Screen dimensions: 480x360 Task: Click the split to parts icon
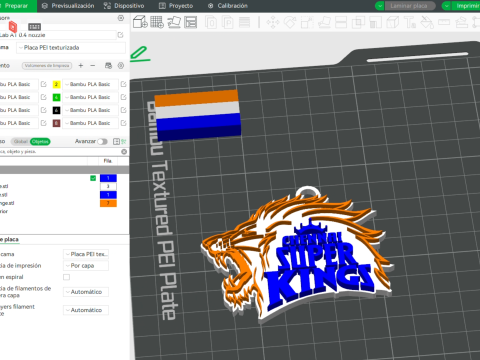pyautogui.click(x=228, y=22)
